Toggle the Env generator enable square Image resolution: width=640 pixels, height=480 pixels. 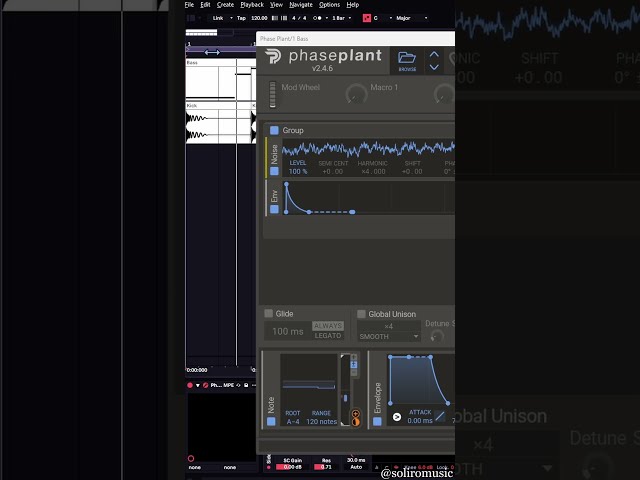coord(274,209)
